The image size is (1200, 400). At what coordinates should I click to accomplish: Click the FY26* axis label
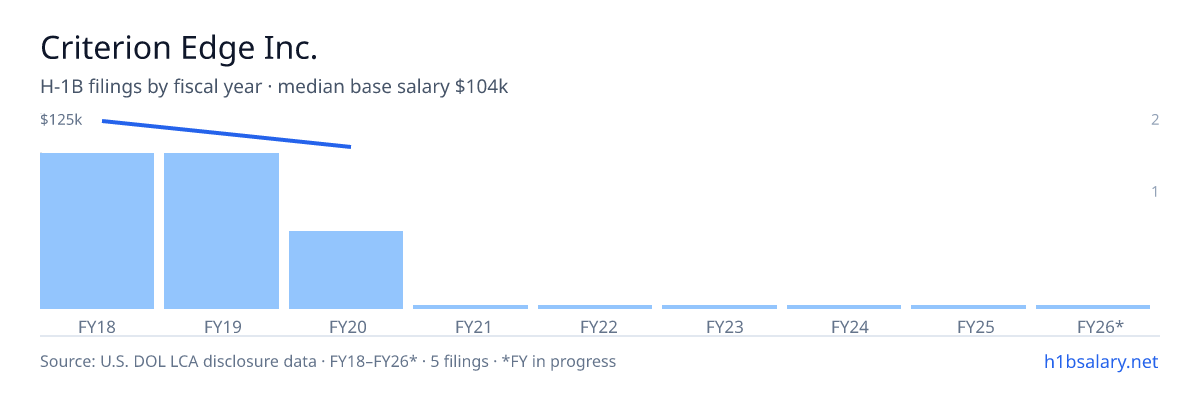1100,326
